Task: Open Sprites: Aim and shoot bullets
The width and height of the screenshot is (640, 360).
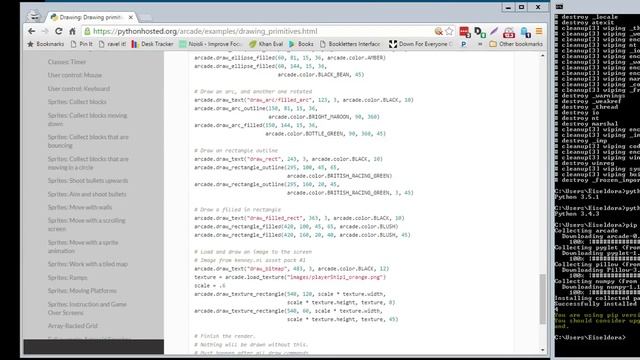Action: pyautogui.click(x=87, y=194)
